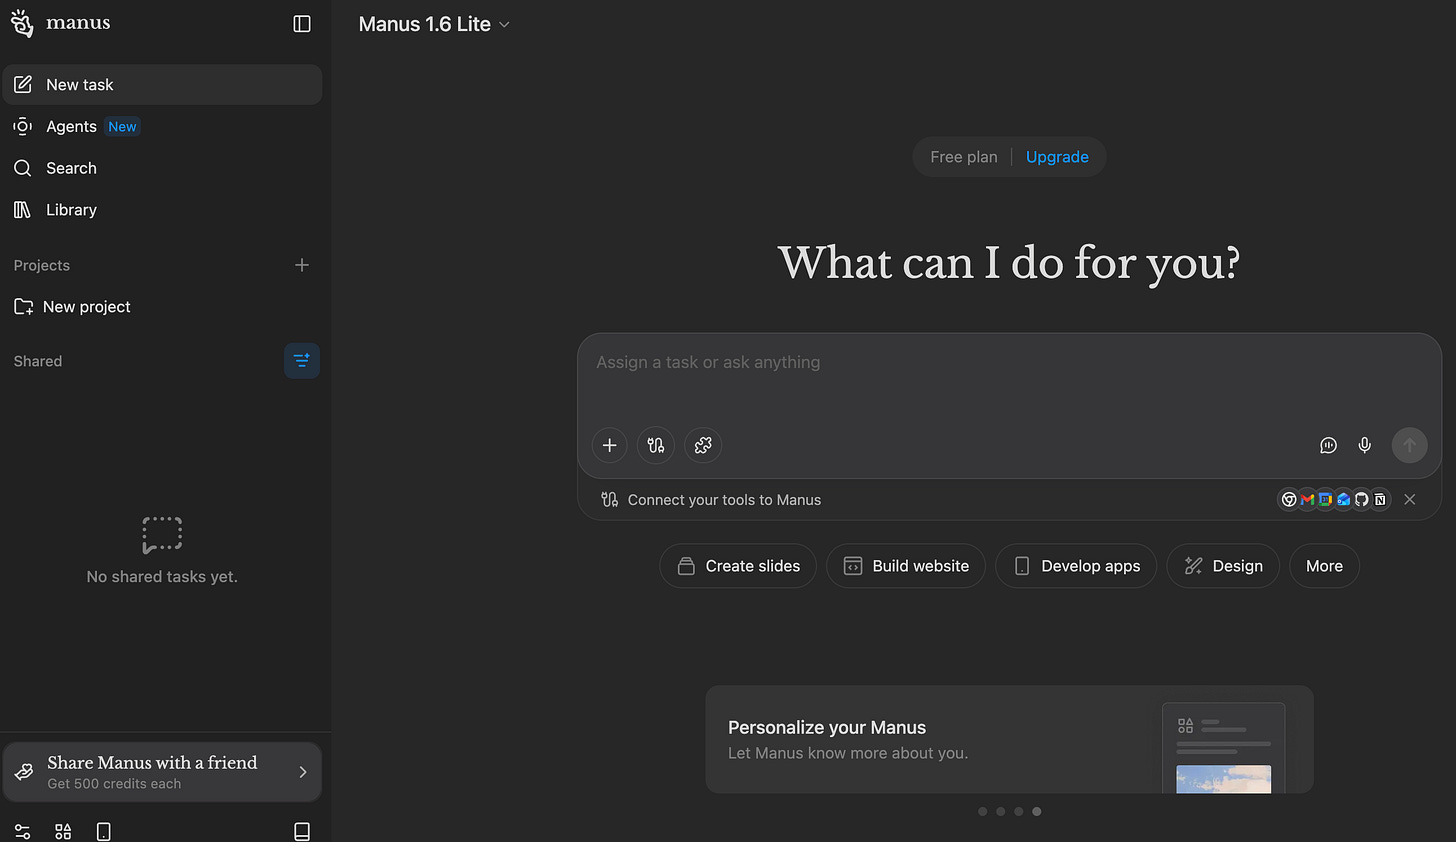Click the blue filter icon next to Shared

[x=302, y=360]
